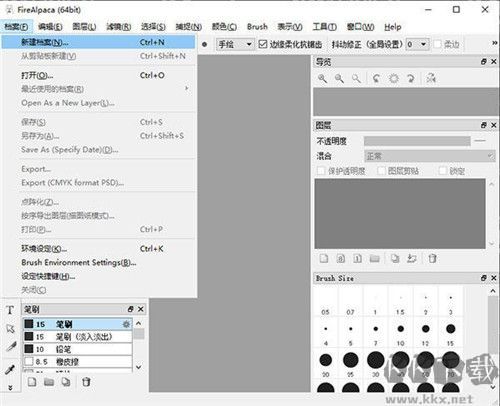Expand the 最近使用的档案 submenu arrow
Image resolution: width=500 pixels, height=406 pixels.
(x=187, y=88)
